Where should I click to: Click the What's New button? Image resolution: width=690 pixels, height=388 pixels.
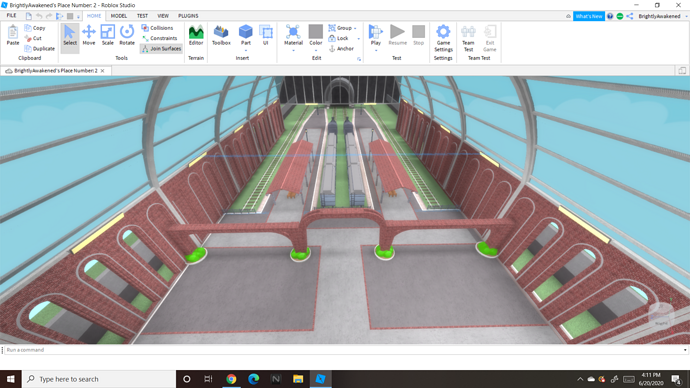coord(589,16)
